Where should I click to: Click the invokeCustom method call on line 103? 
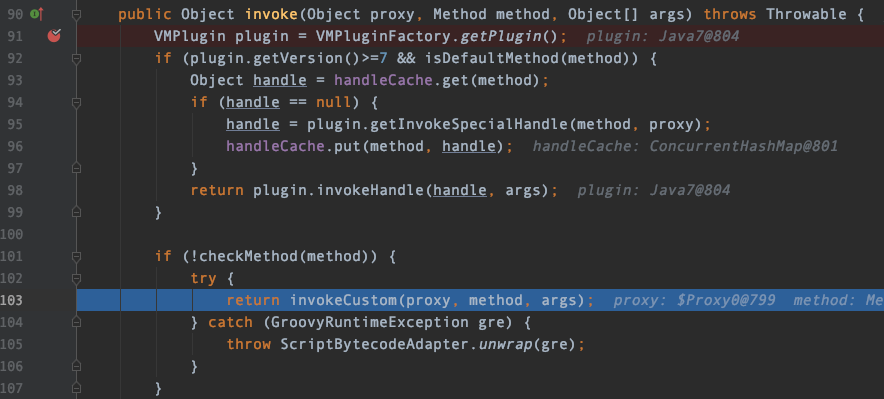tap(344, 300)
